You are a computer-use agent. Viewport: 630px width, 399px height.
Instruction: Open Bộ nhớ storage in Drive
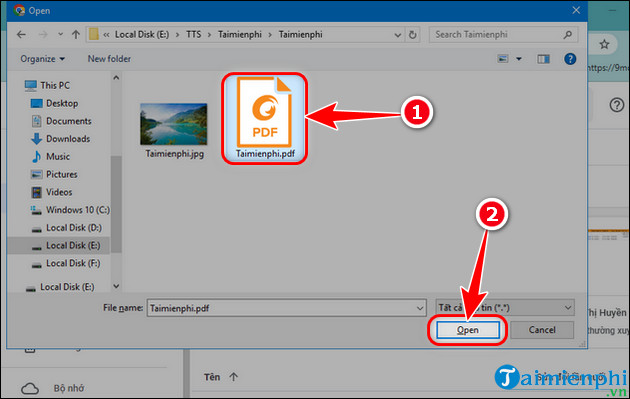69,388
